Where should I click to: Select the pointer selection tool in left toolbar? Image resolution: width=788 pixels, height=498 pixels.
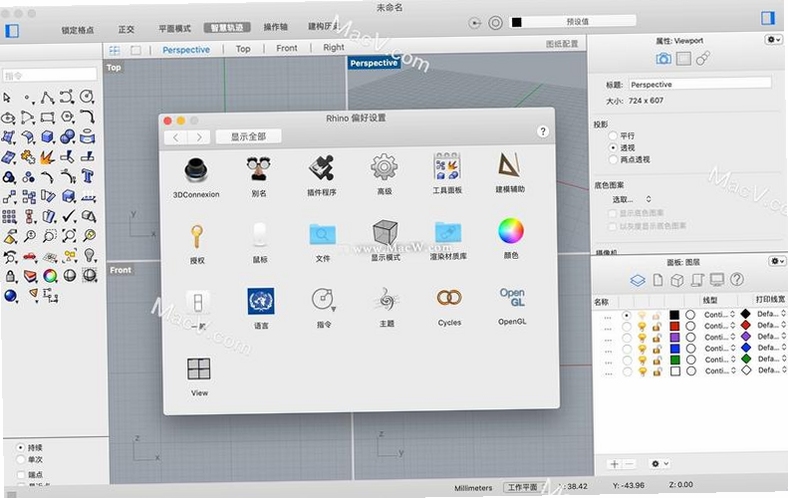click(7, 97)
